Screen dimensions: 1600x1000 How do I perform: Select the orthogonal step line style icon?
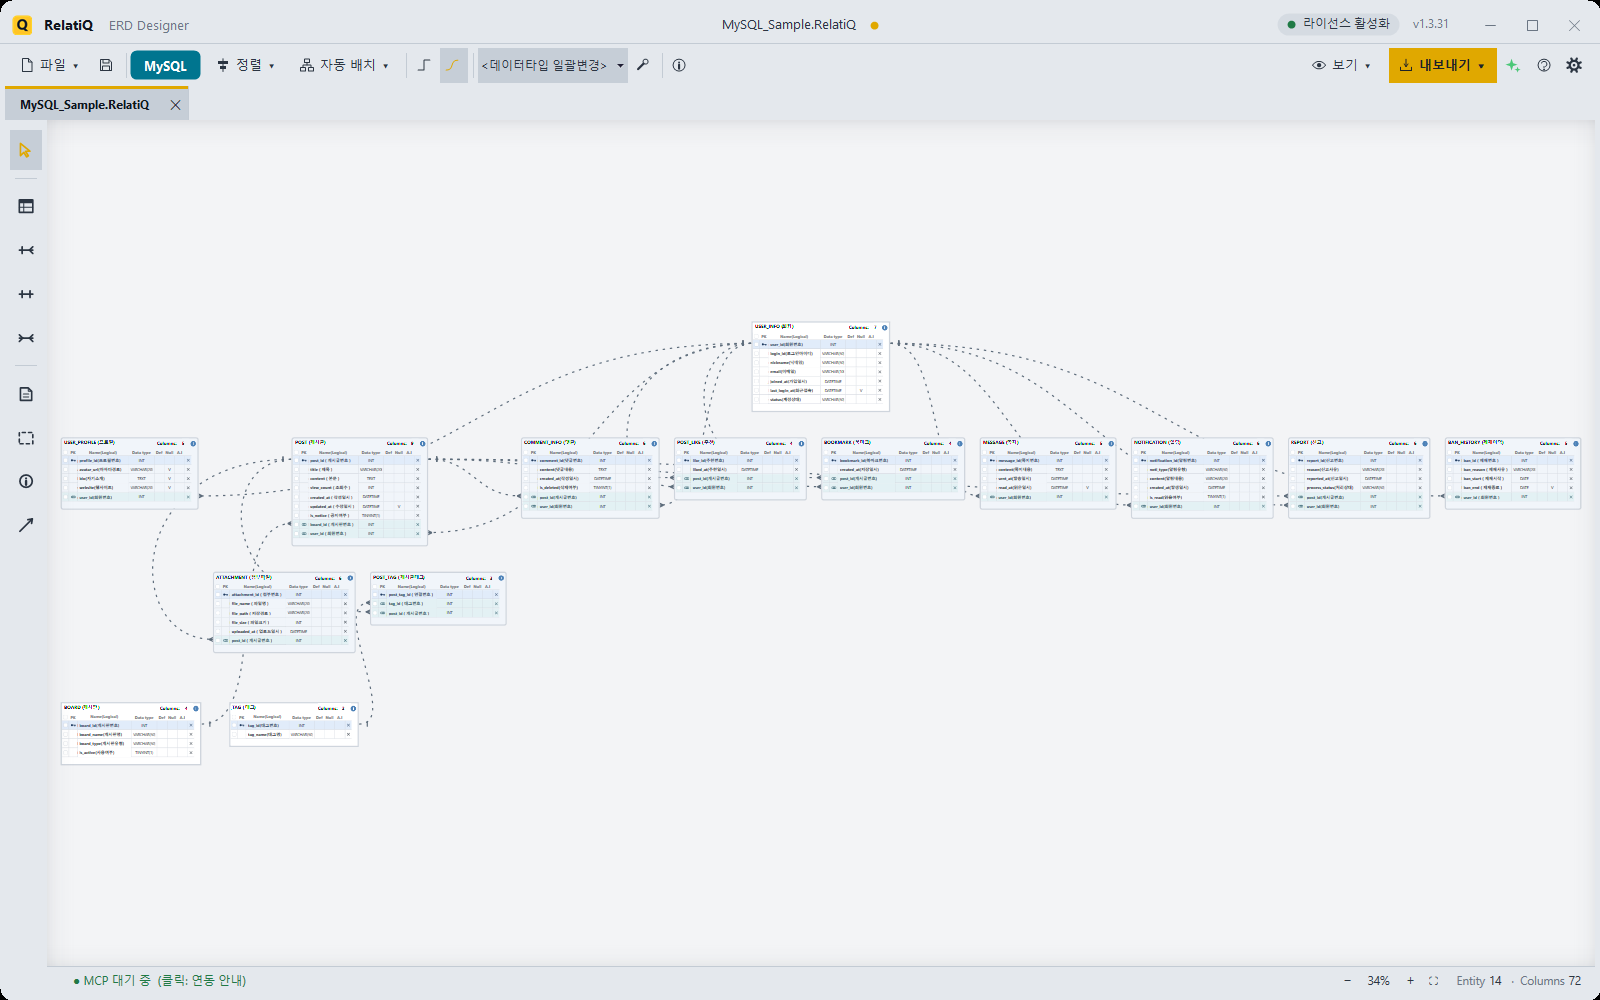coord(424,65)
